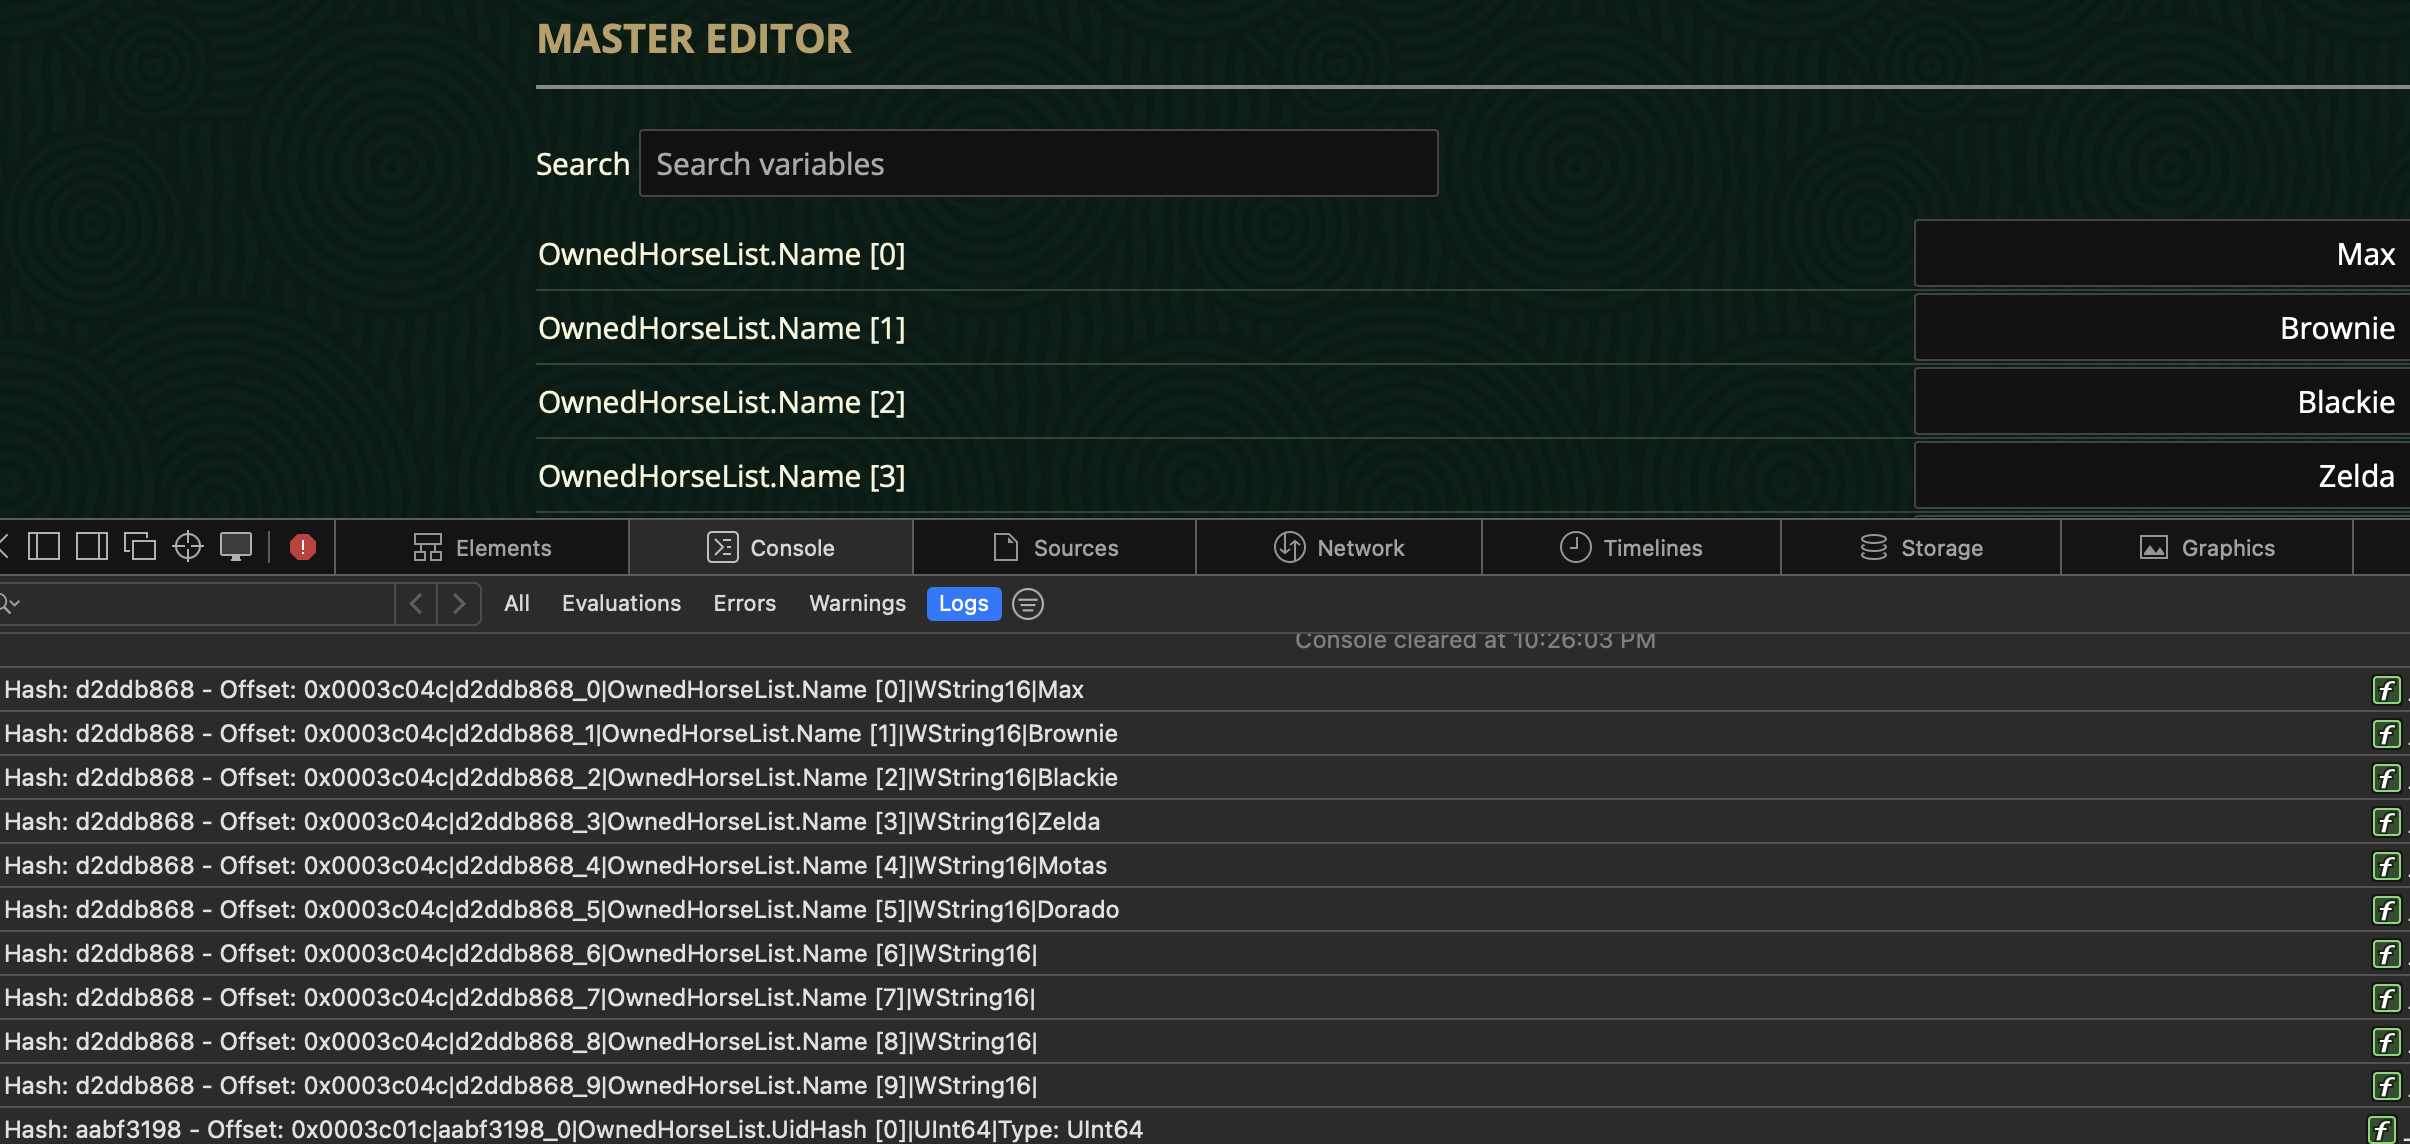Undock inspector into a separate window
Viewport: 2410px width, 1144px height.
[x=141, y=546]
